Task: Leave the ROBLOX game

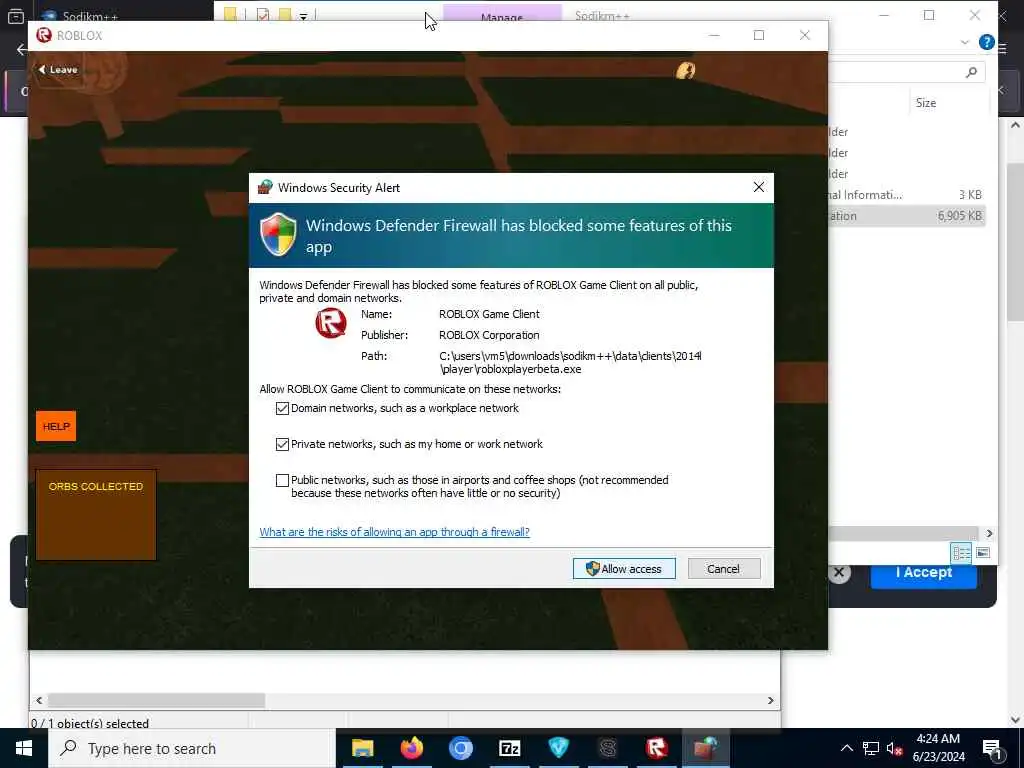Action: pos(57,69)
